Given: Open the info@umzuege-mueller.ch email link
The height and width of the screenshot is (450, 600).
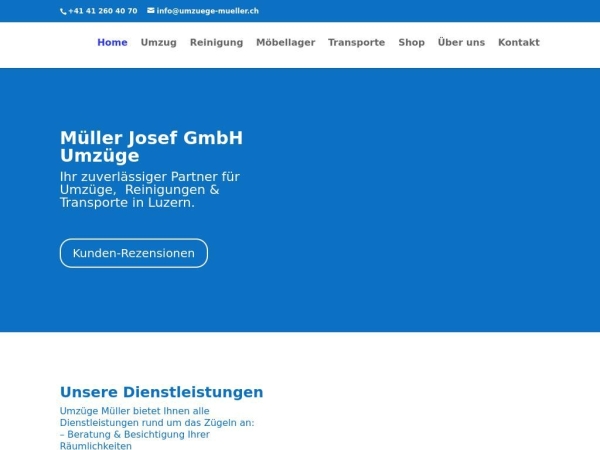Looking at the screenshot, I should point(207,11).
